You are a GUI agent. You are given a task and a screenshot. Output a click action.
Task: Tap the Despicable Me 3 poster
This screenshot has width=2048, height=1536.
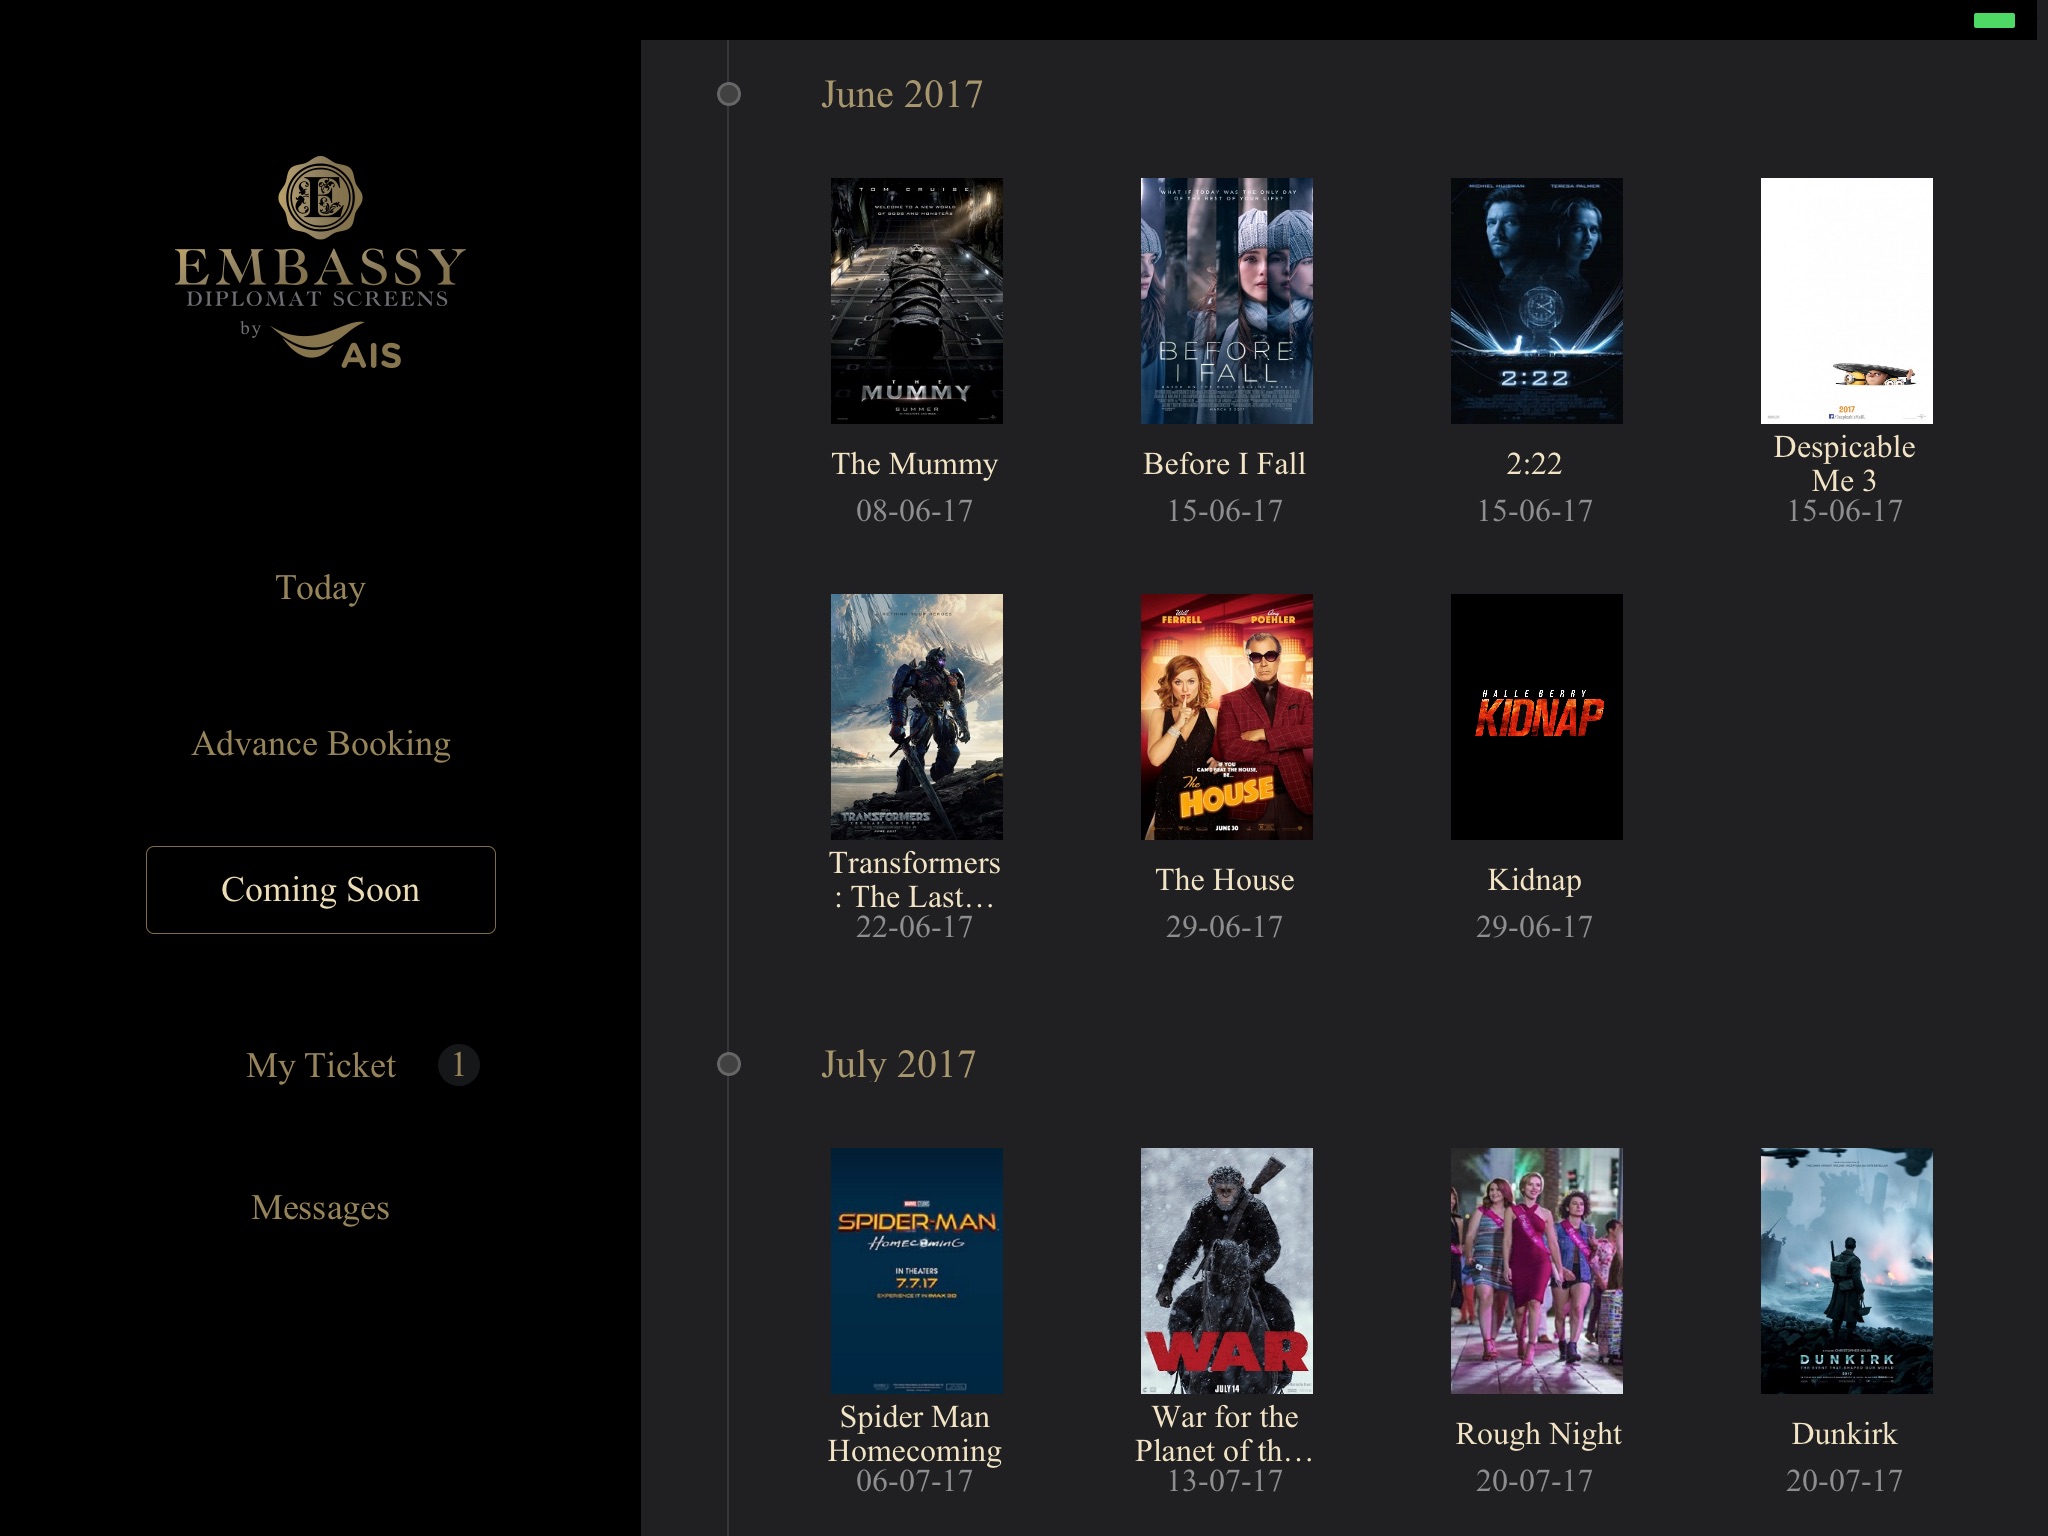(x=1846, y=301)
